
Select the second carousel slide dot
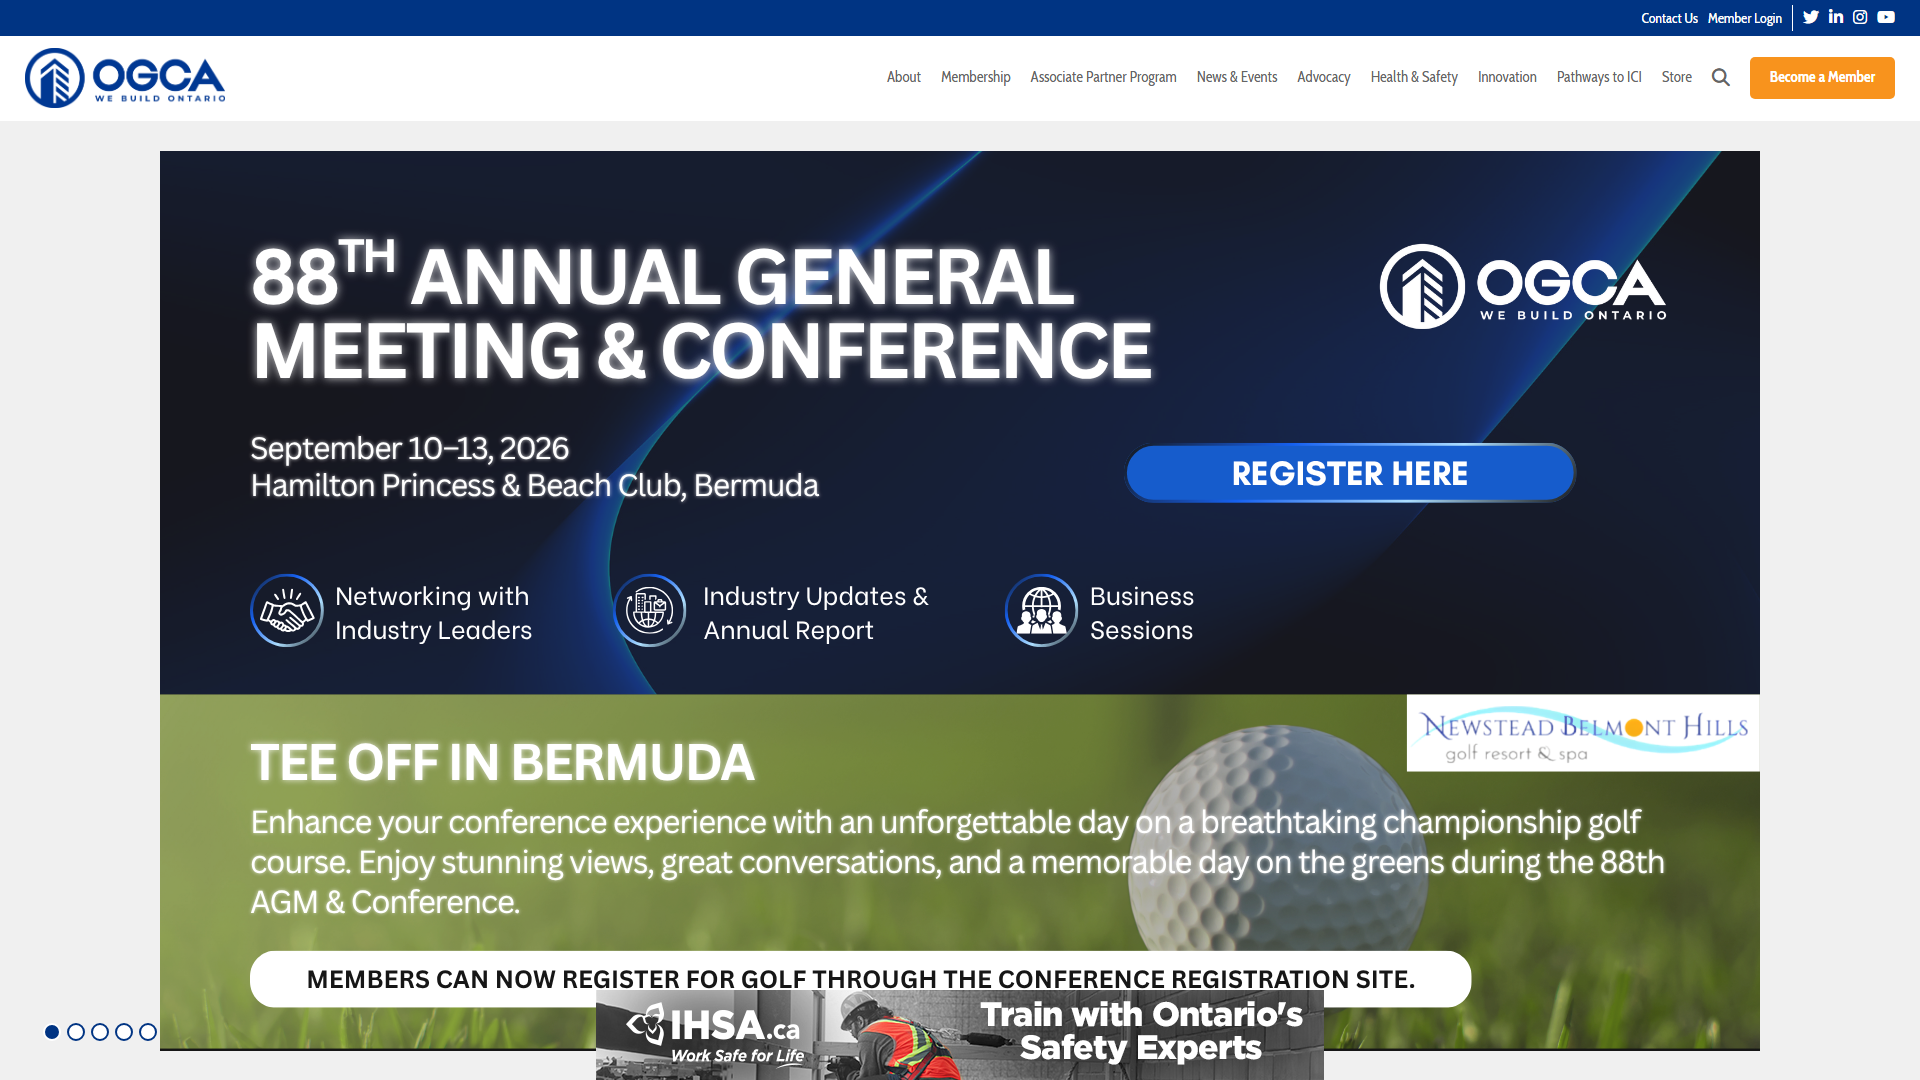(76, 1032)
